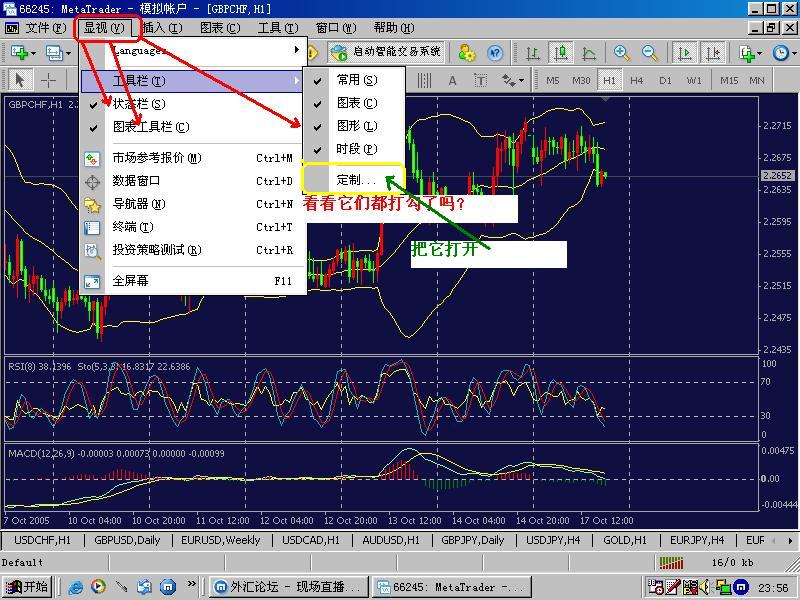Switch to the GOLD,H1 chart tab

click(x=624, y=540)
